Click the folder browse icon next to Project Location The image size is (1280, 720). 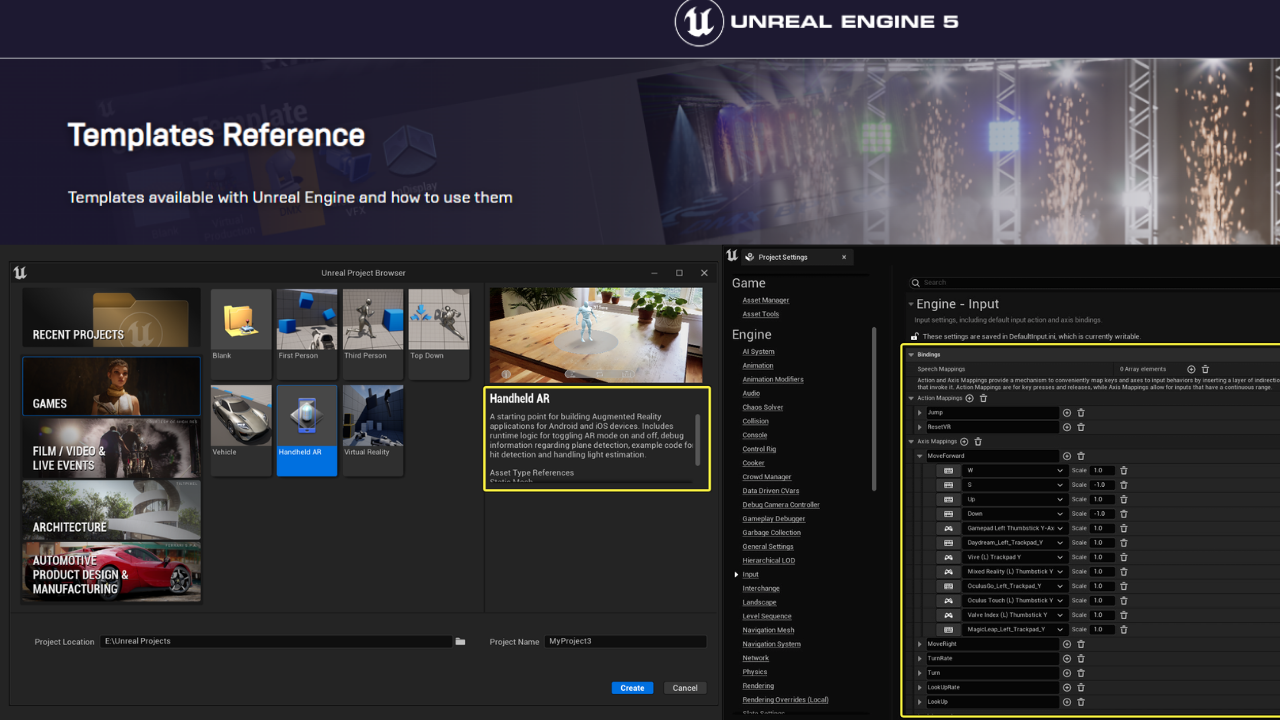460,641
